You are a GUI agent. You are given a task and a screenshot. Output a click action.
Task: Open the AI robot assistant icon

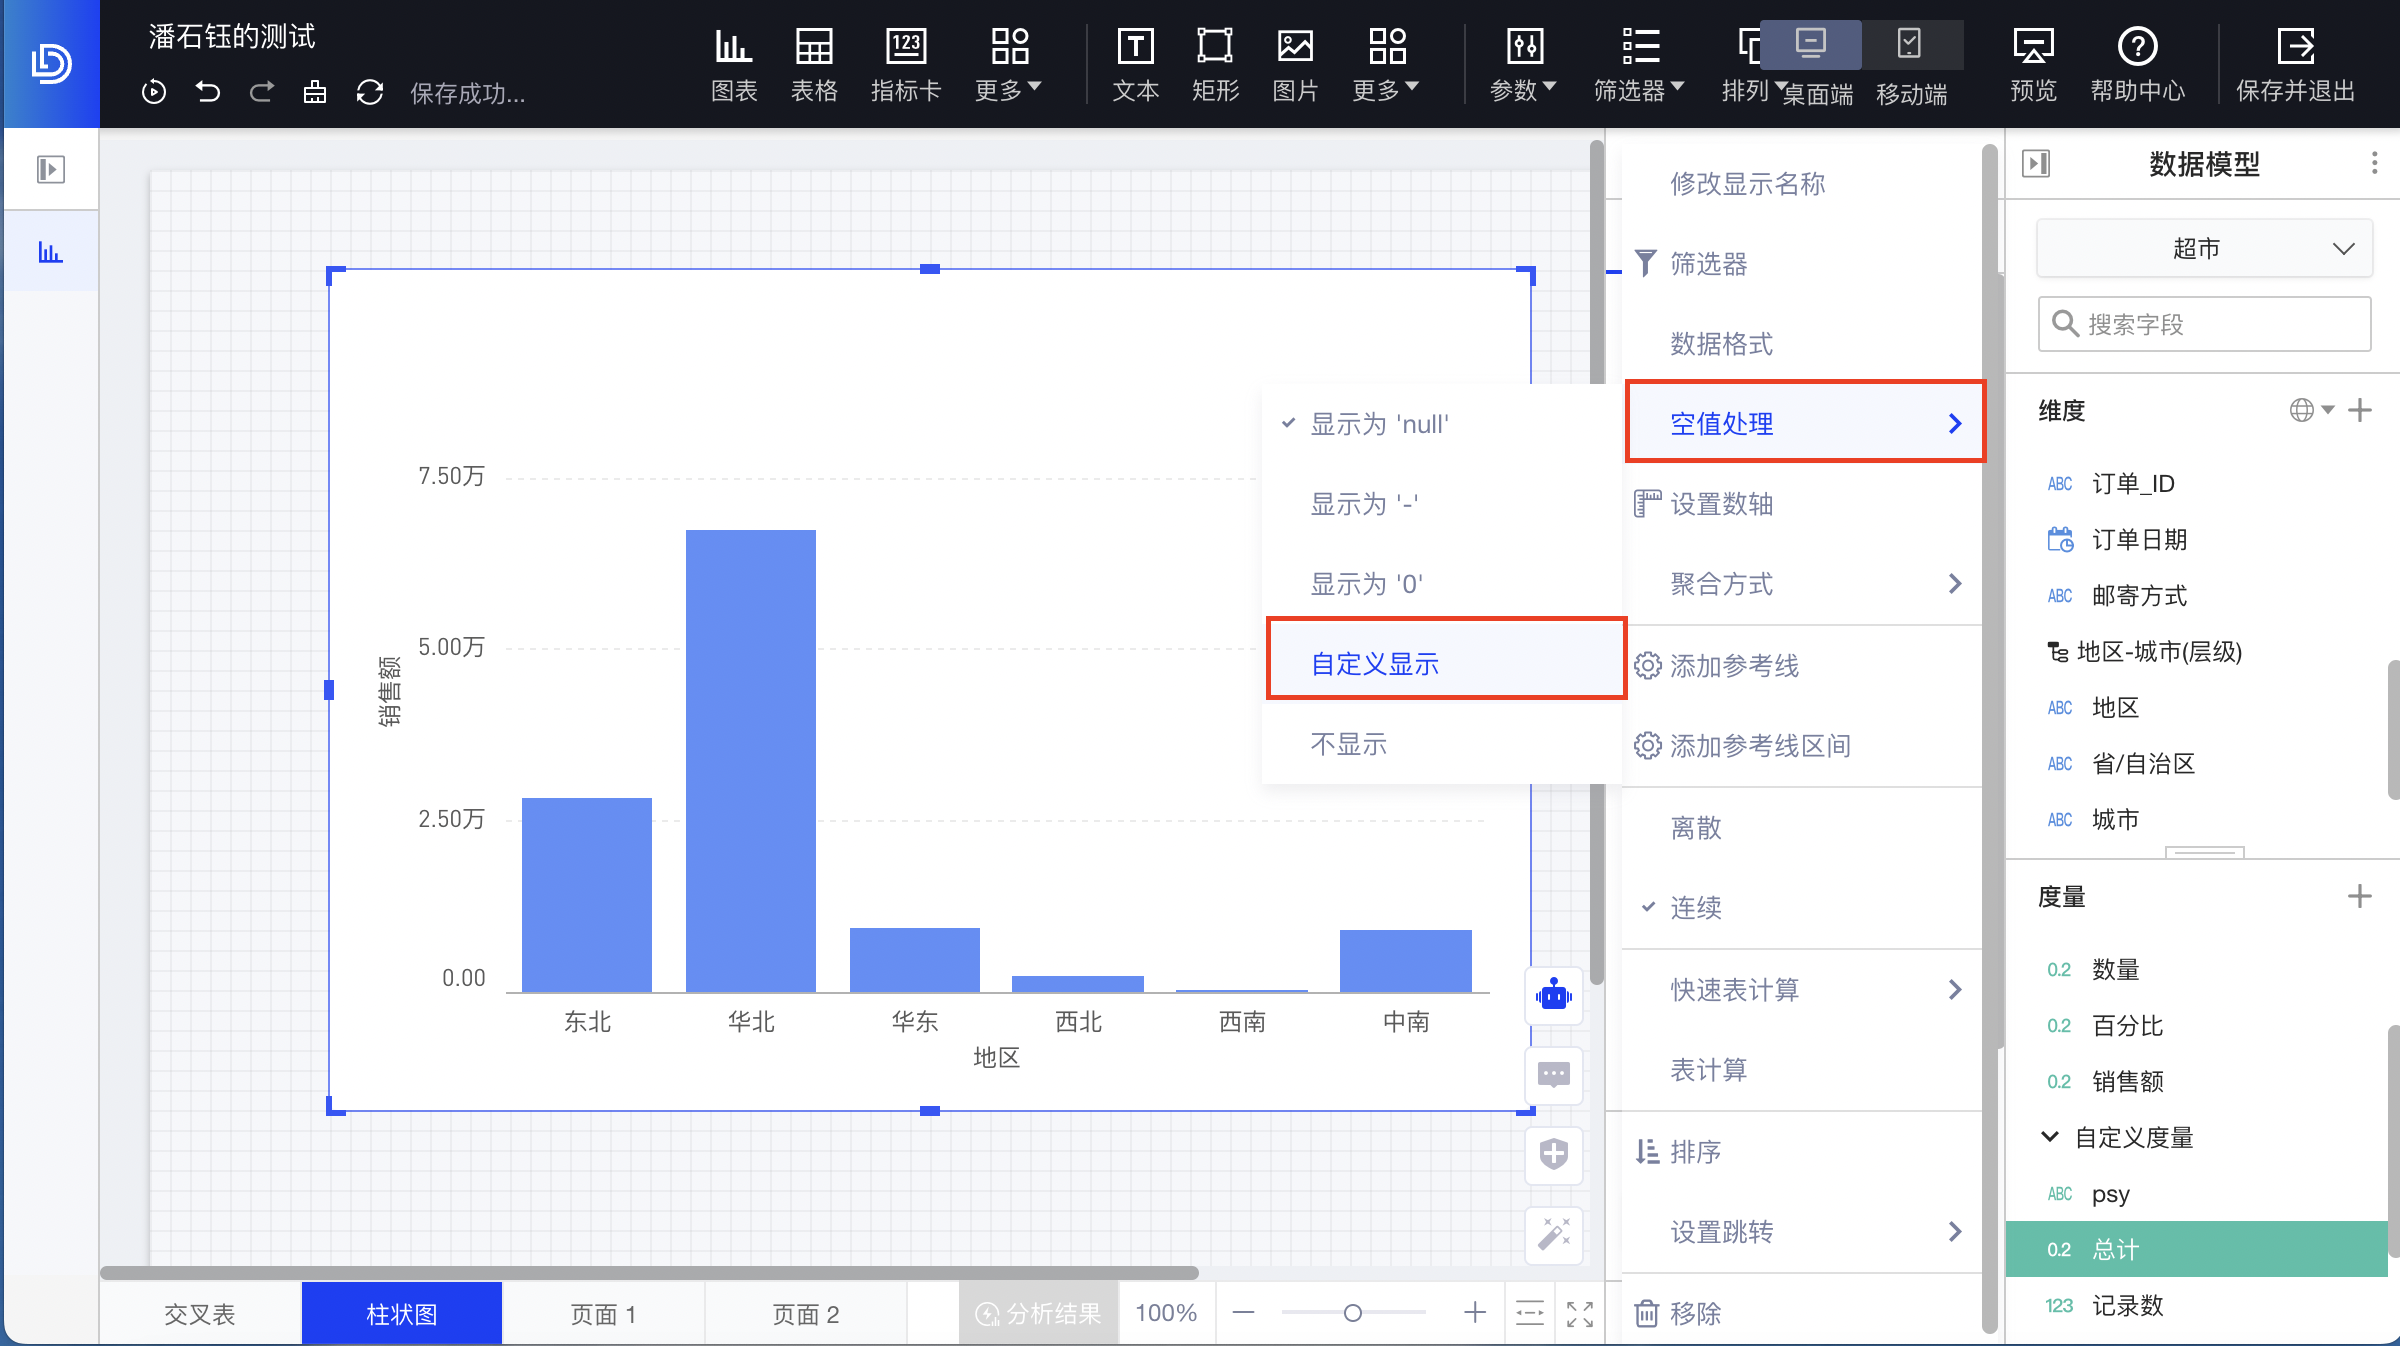point(1552,996)
